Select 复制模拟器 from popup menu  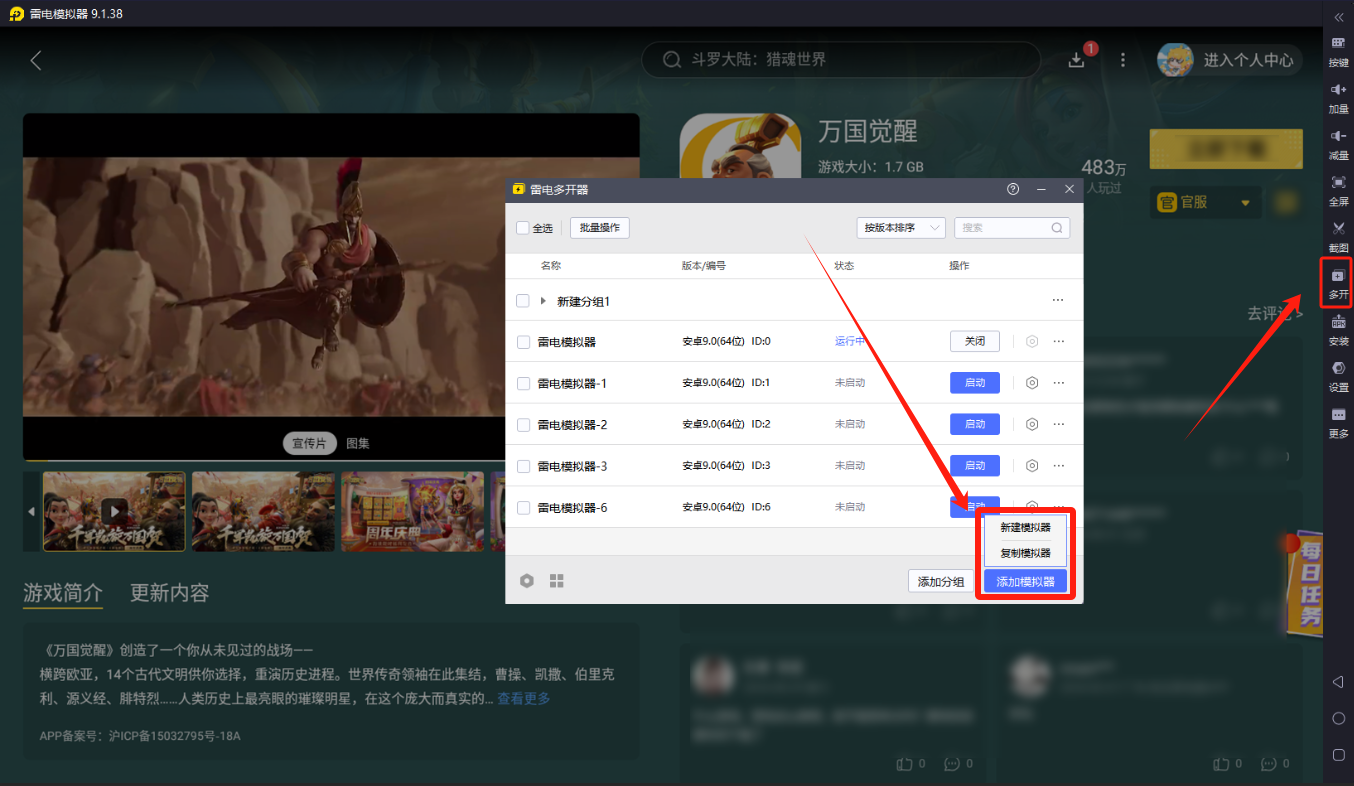pos(1025,553)
